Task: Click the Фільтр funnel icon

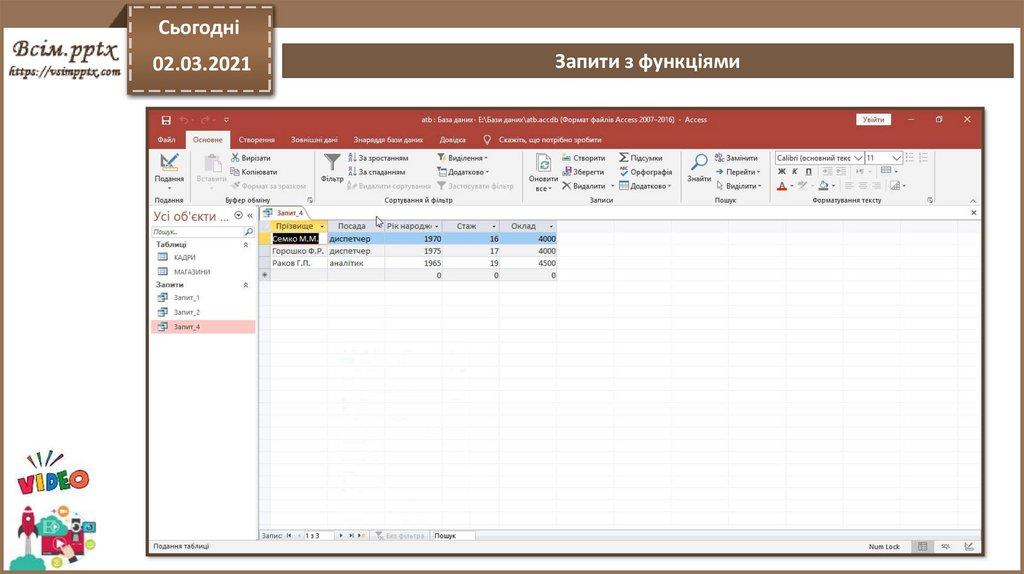Action: click(332, 164)
